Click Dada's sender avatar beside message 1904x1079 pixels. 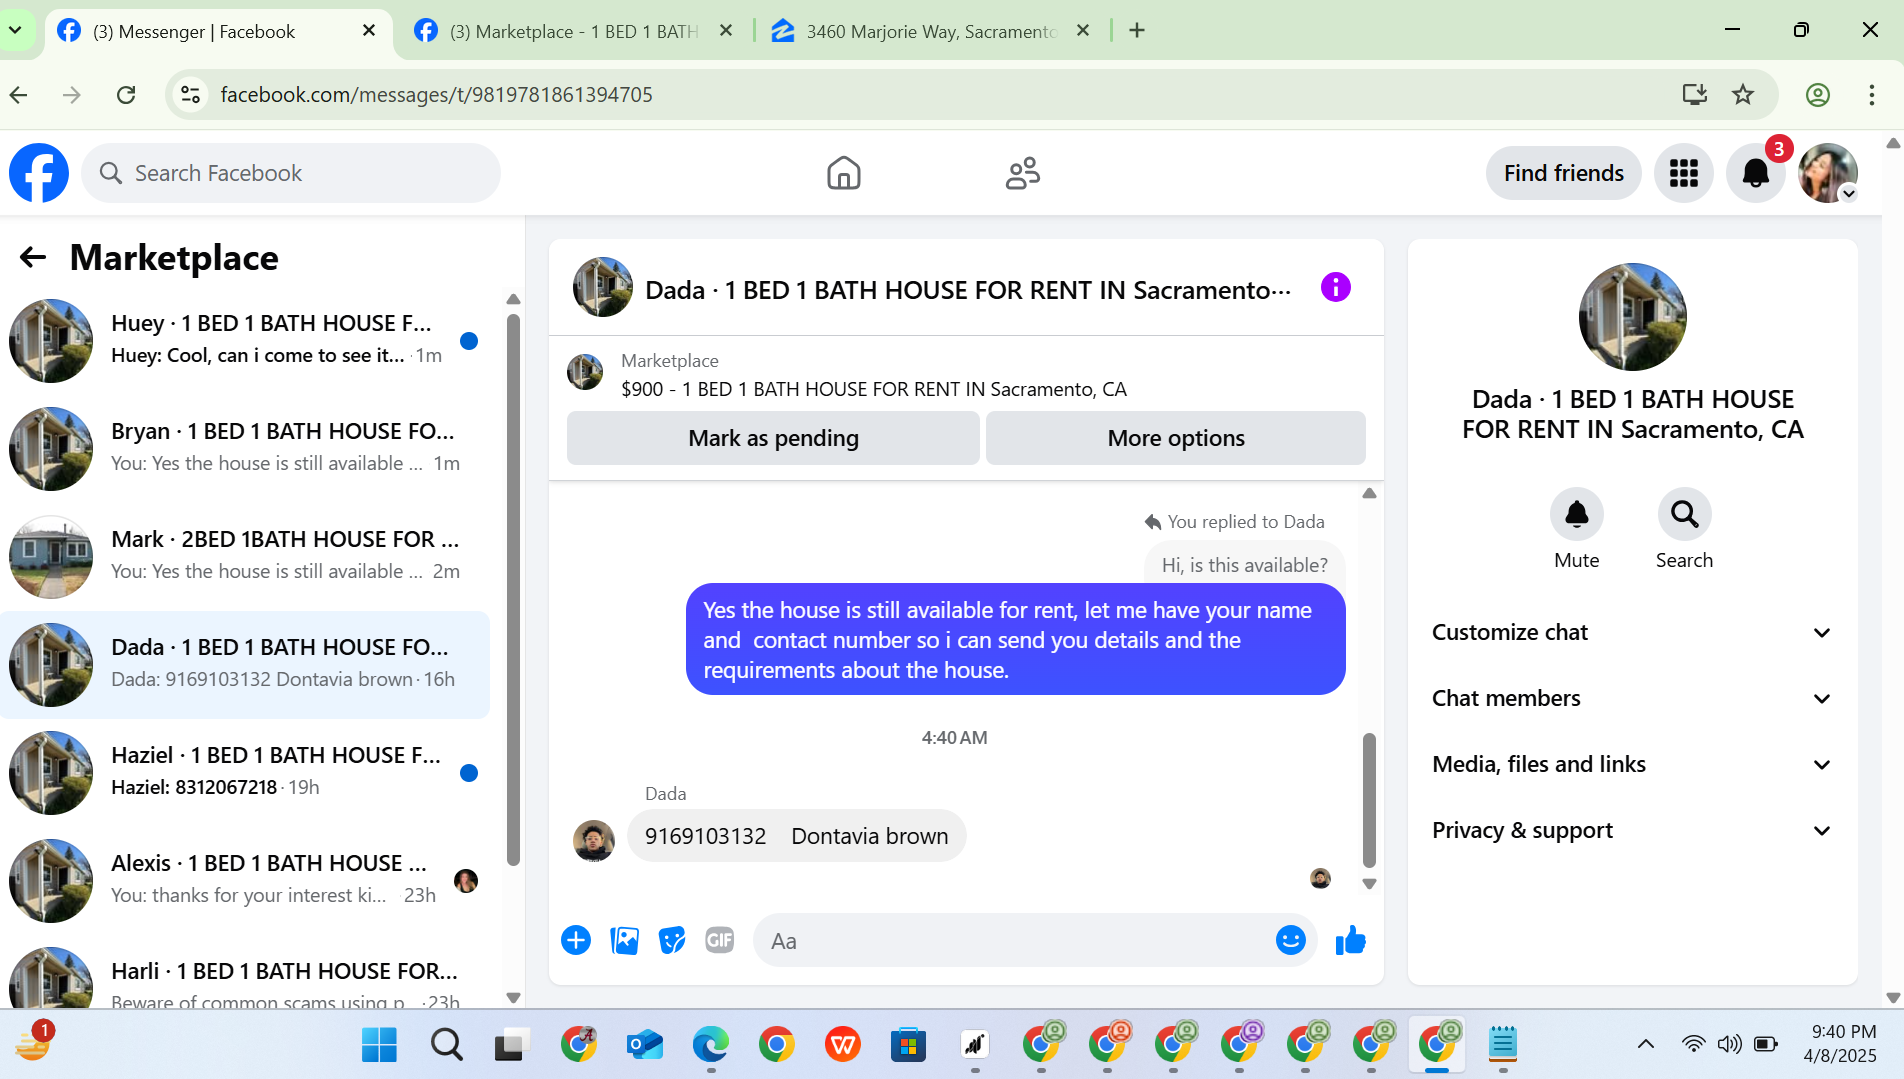tap(594, 841)
